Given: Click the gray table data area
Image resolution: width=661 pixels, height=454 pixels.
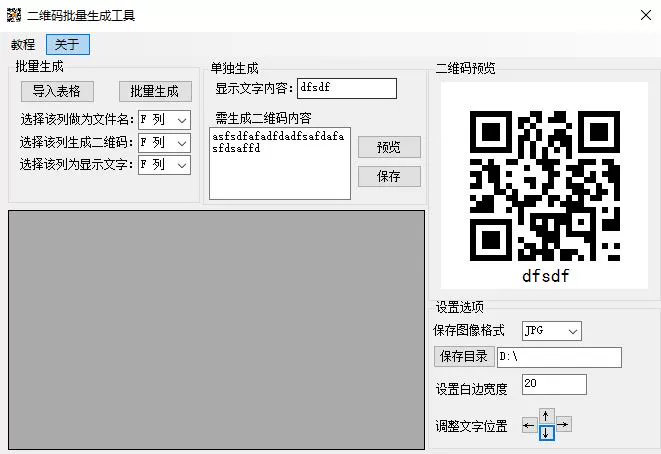Looking at the screenshot, I should point(217,330).
